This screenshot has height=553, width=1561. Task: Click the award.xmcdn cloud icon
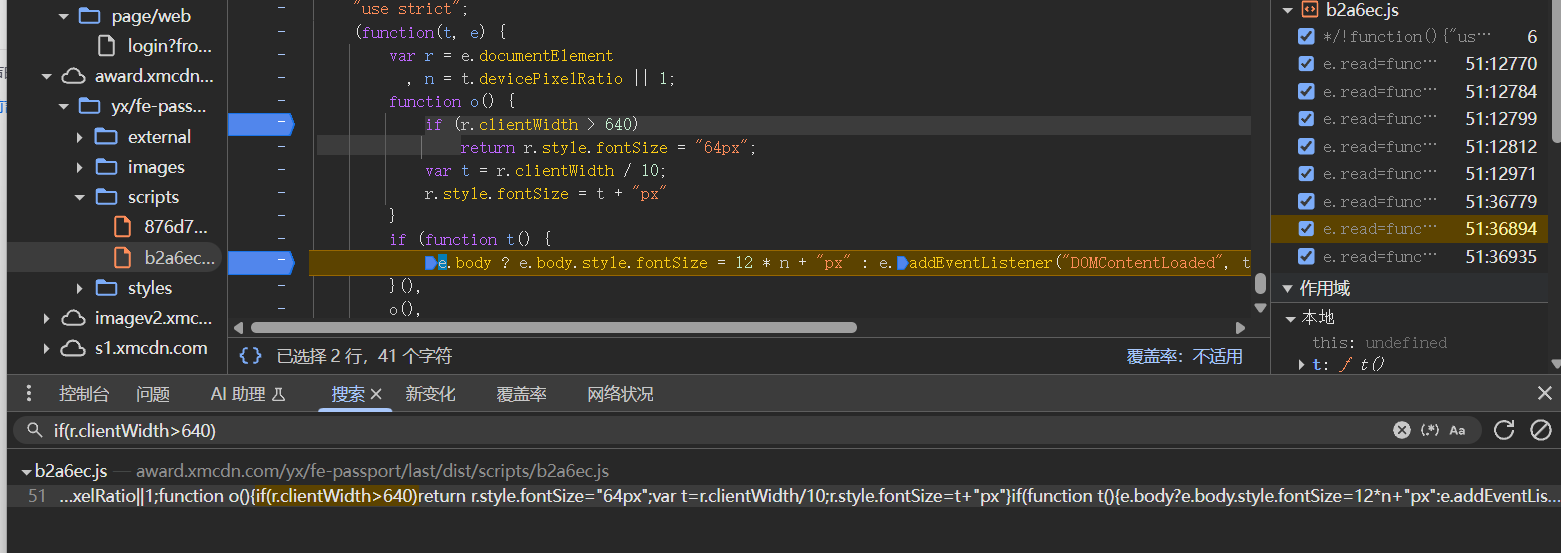(73, 76)
